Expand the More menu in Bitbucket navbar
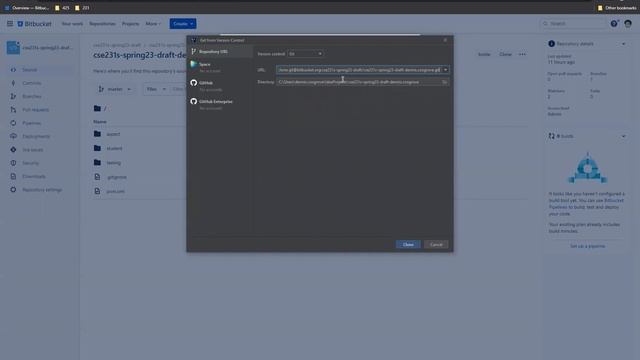This screenshot has width=640, height=360. [153, 24]
